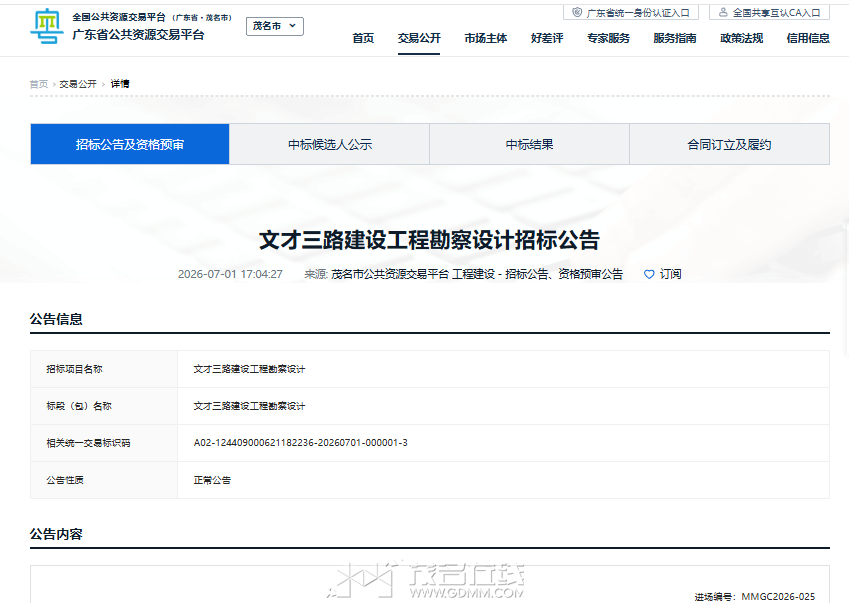Click the 首页 breadcrumb link

click(39, 84)
